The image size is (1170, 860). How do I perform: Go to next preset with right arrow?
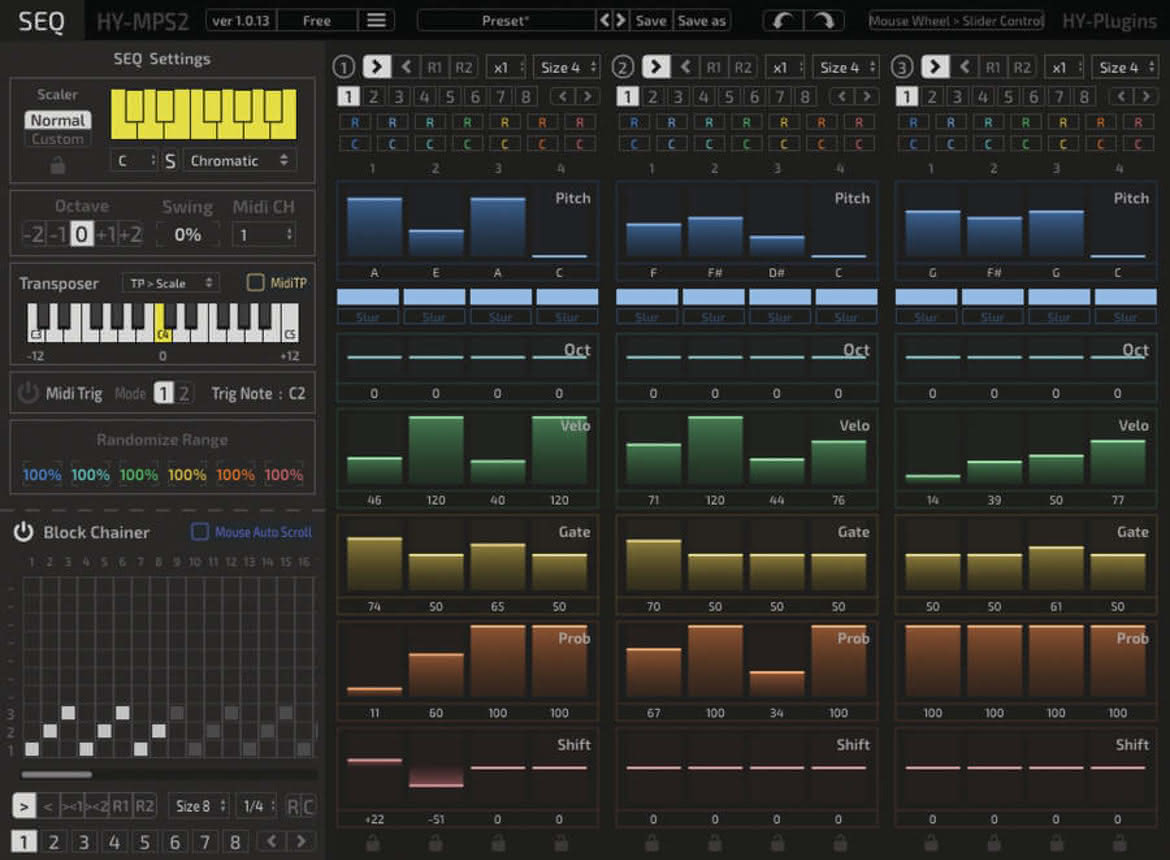621,20
